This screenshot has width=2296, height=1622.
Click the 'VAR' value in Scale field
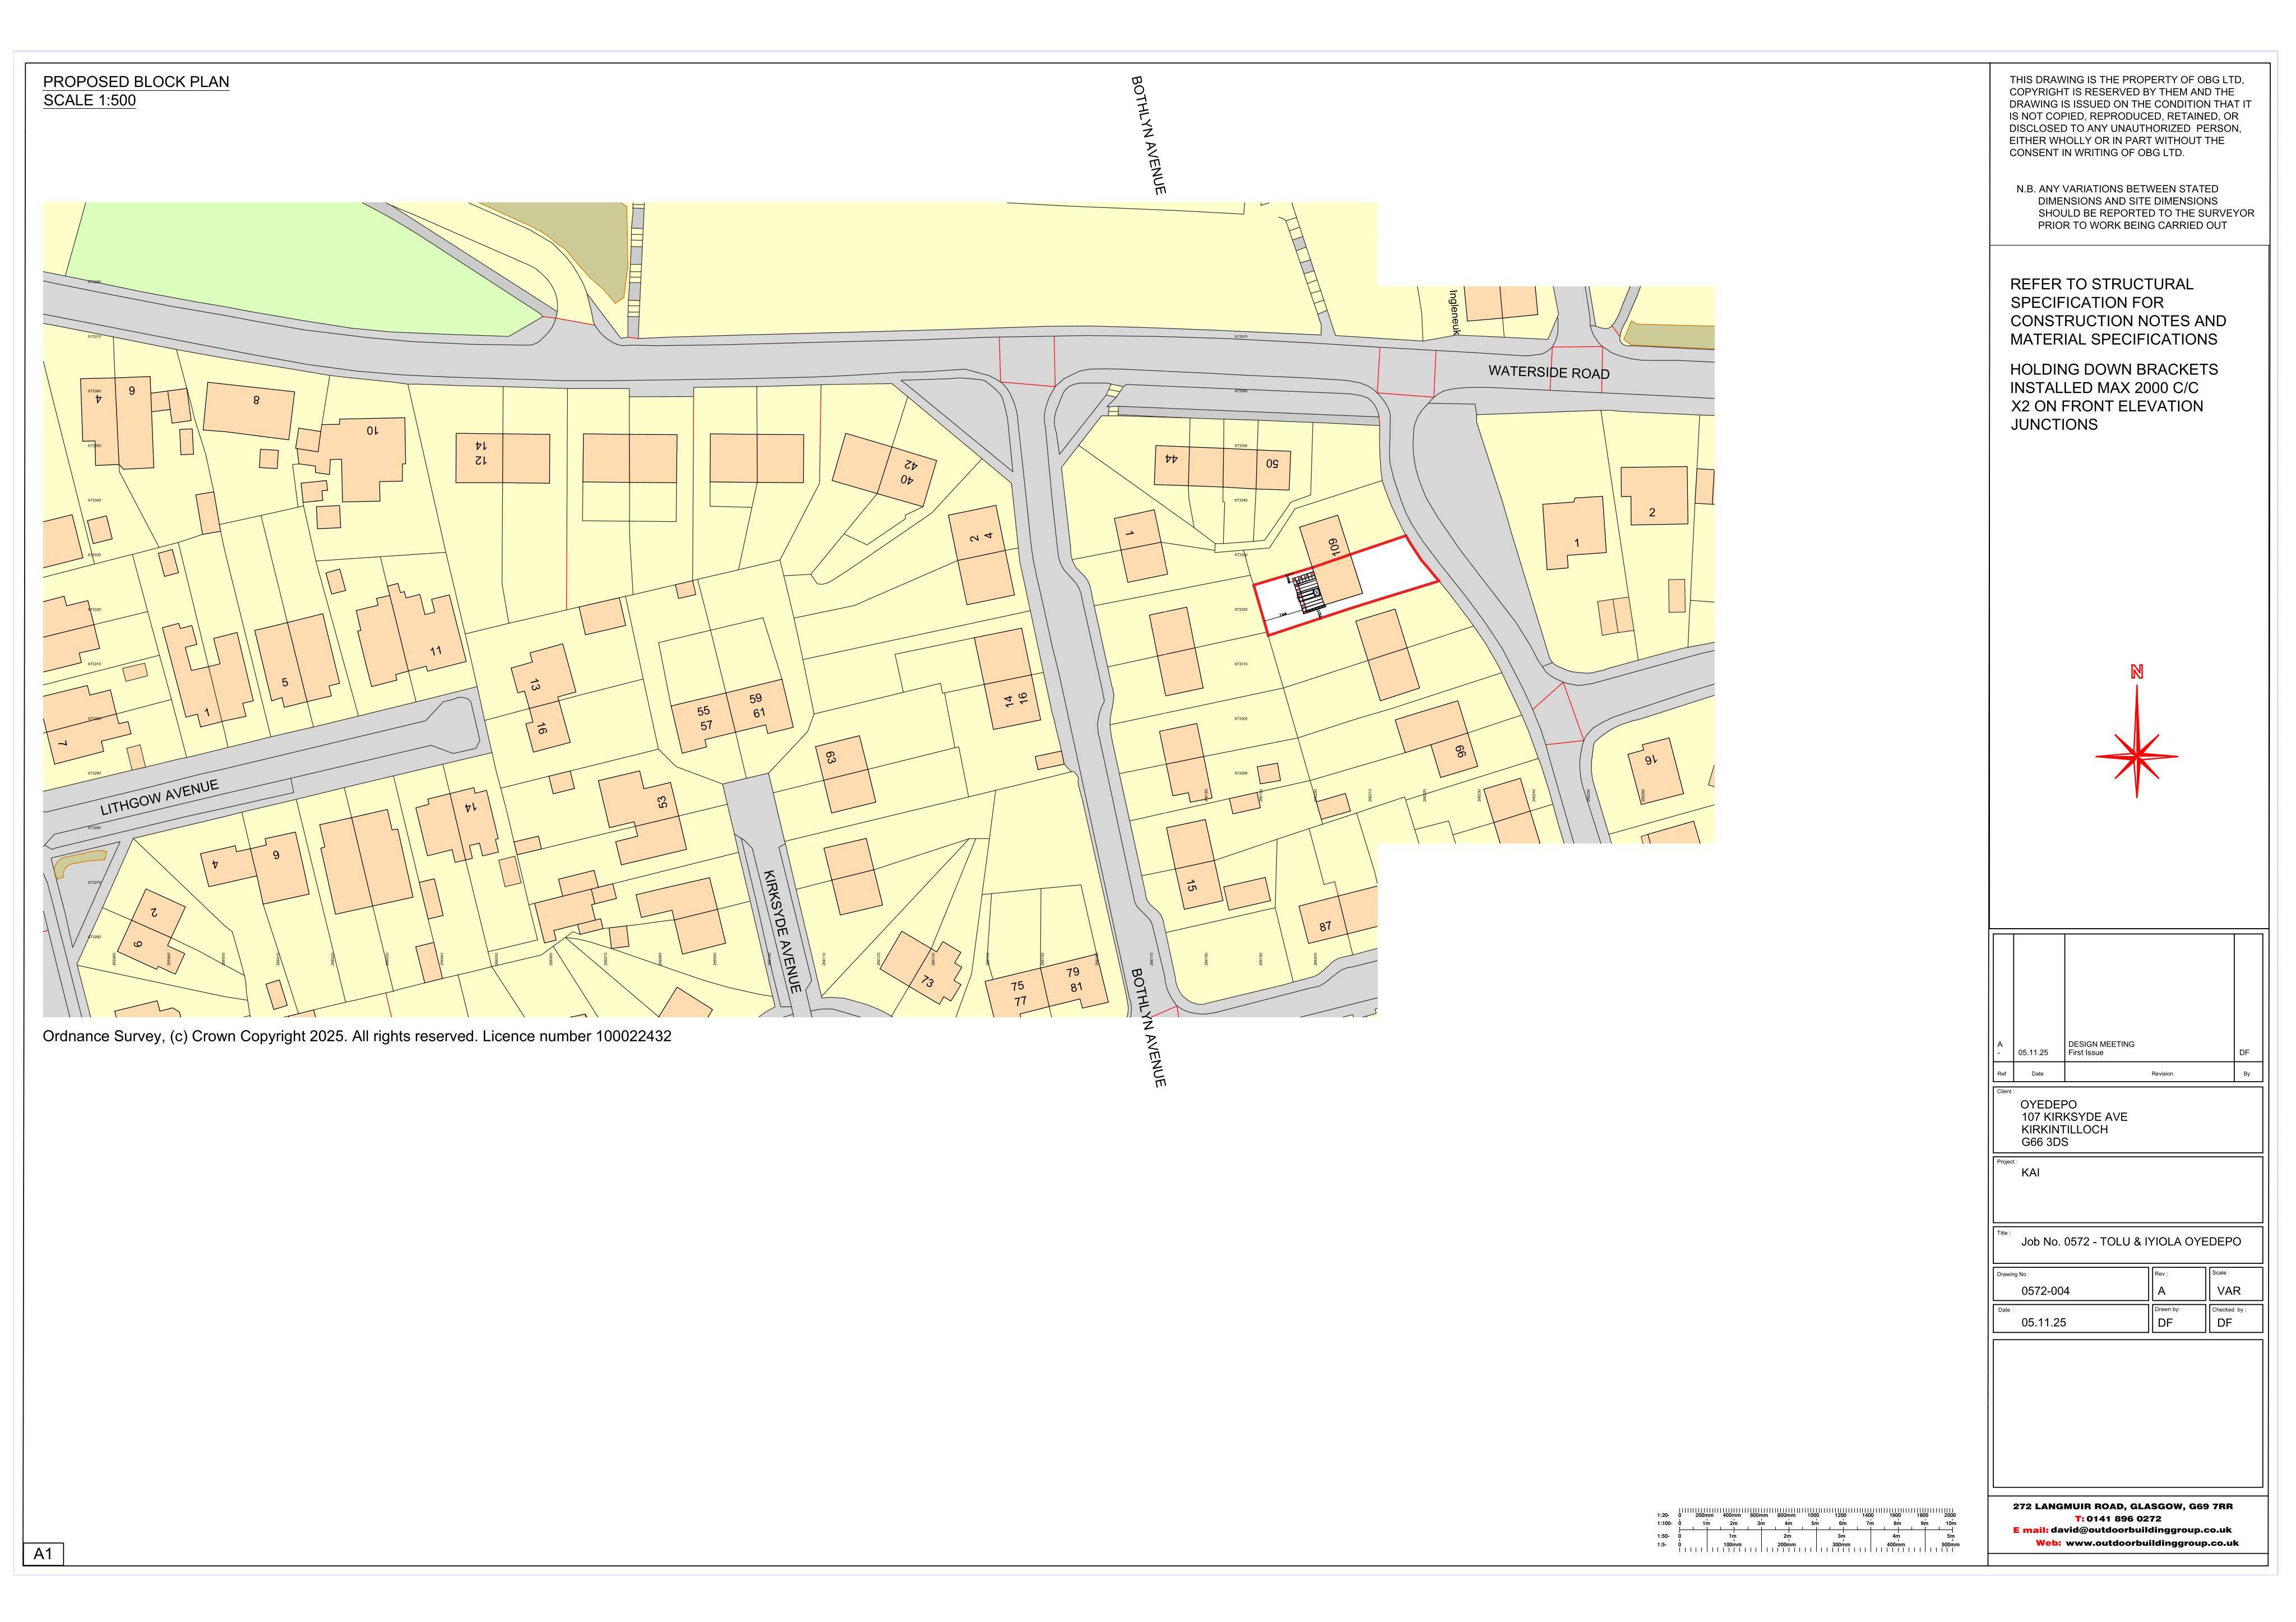[x=2228, y=1291]
